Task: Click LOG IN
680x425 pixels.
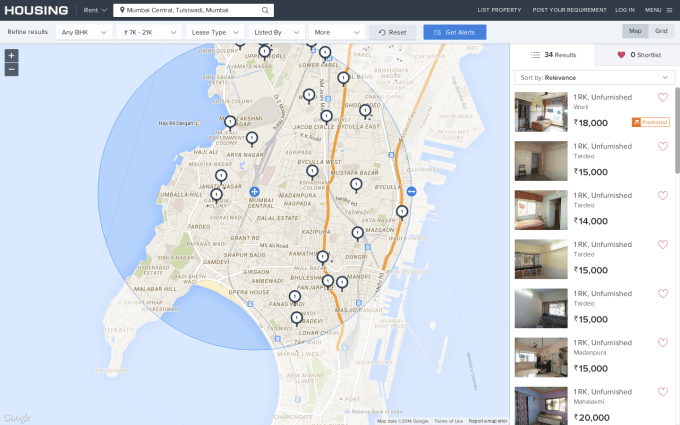Action: [624, 10]
